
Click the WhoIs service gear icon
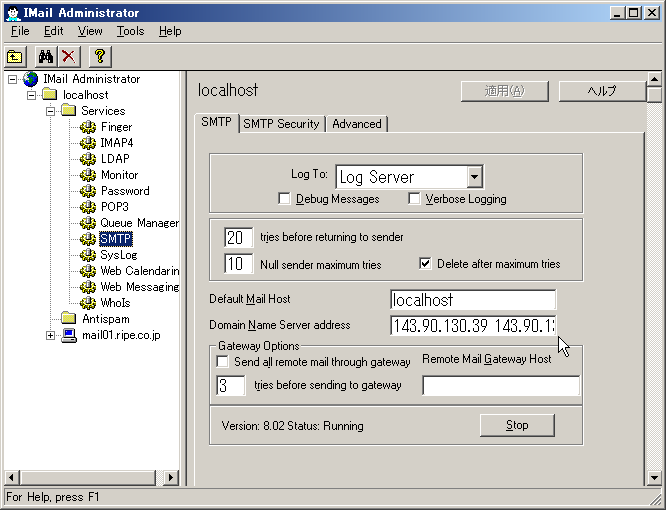(88, 303)
